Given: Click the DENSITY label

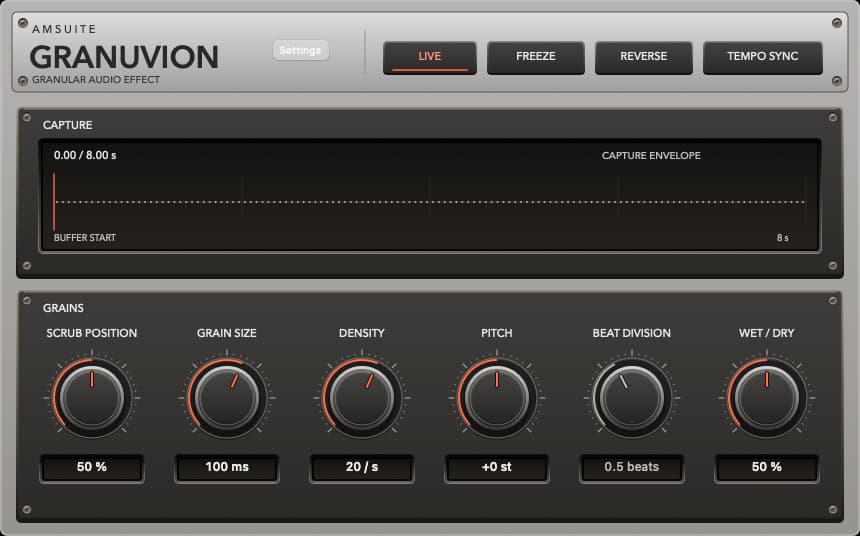Looking at the screenshot, I should 362,333.
